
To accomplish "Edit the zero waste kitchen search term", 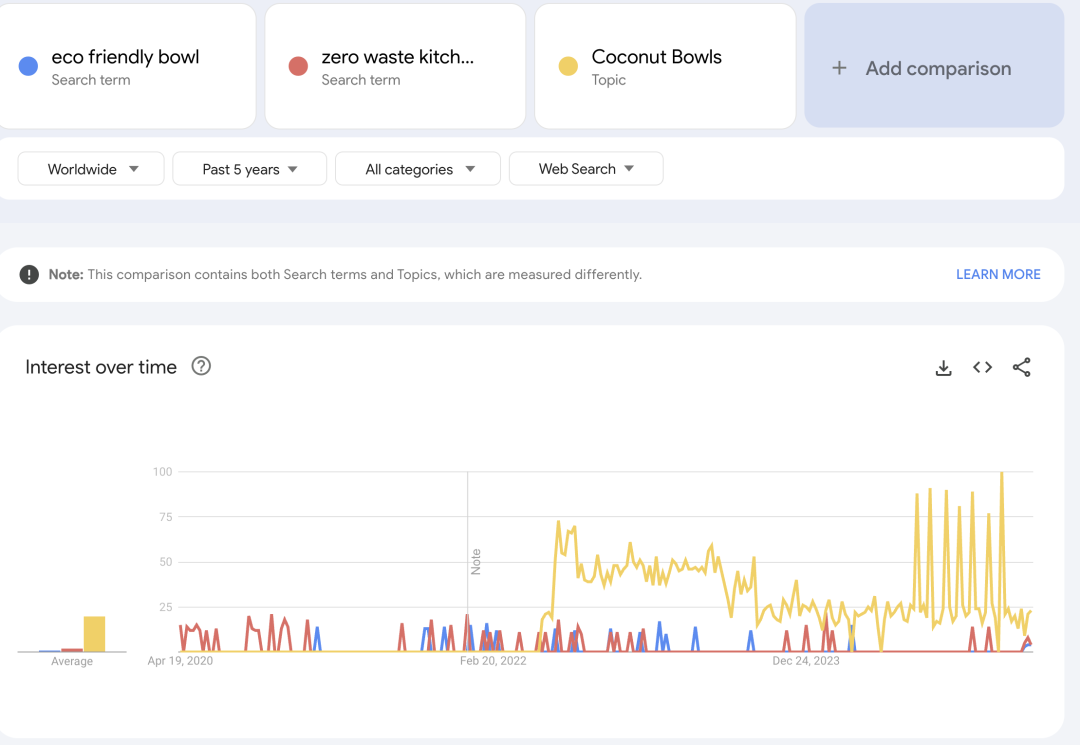I will click(x=397, y=58).
